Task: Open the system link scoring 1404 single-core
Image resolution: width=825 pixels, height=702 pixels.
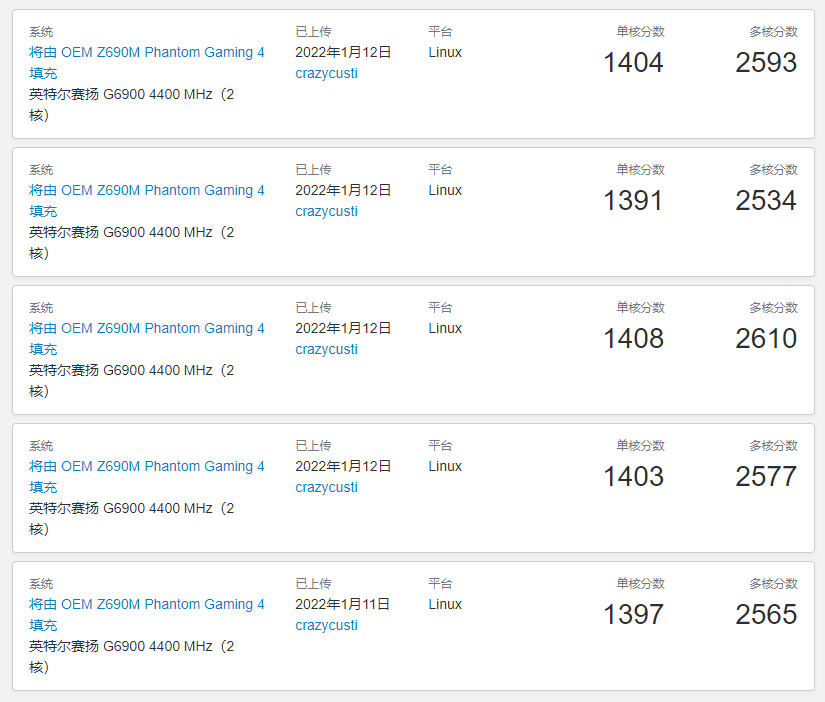Action: point(146,52)
